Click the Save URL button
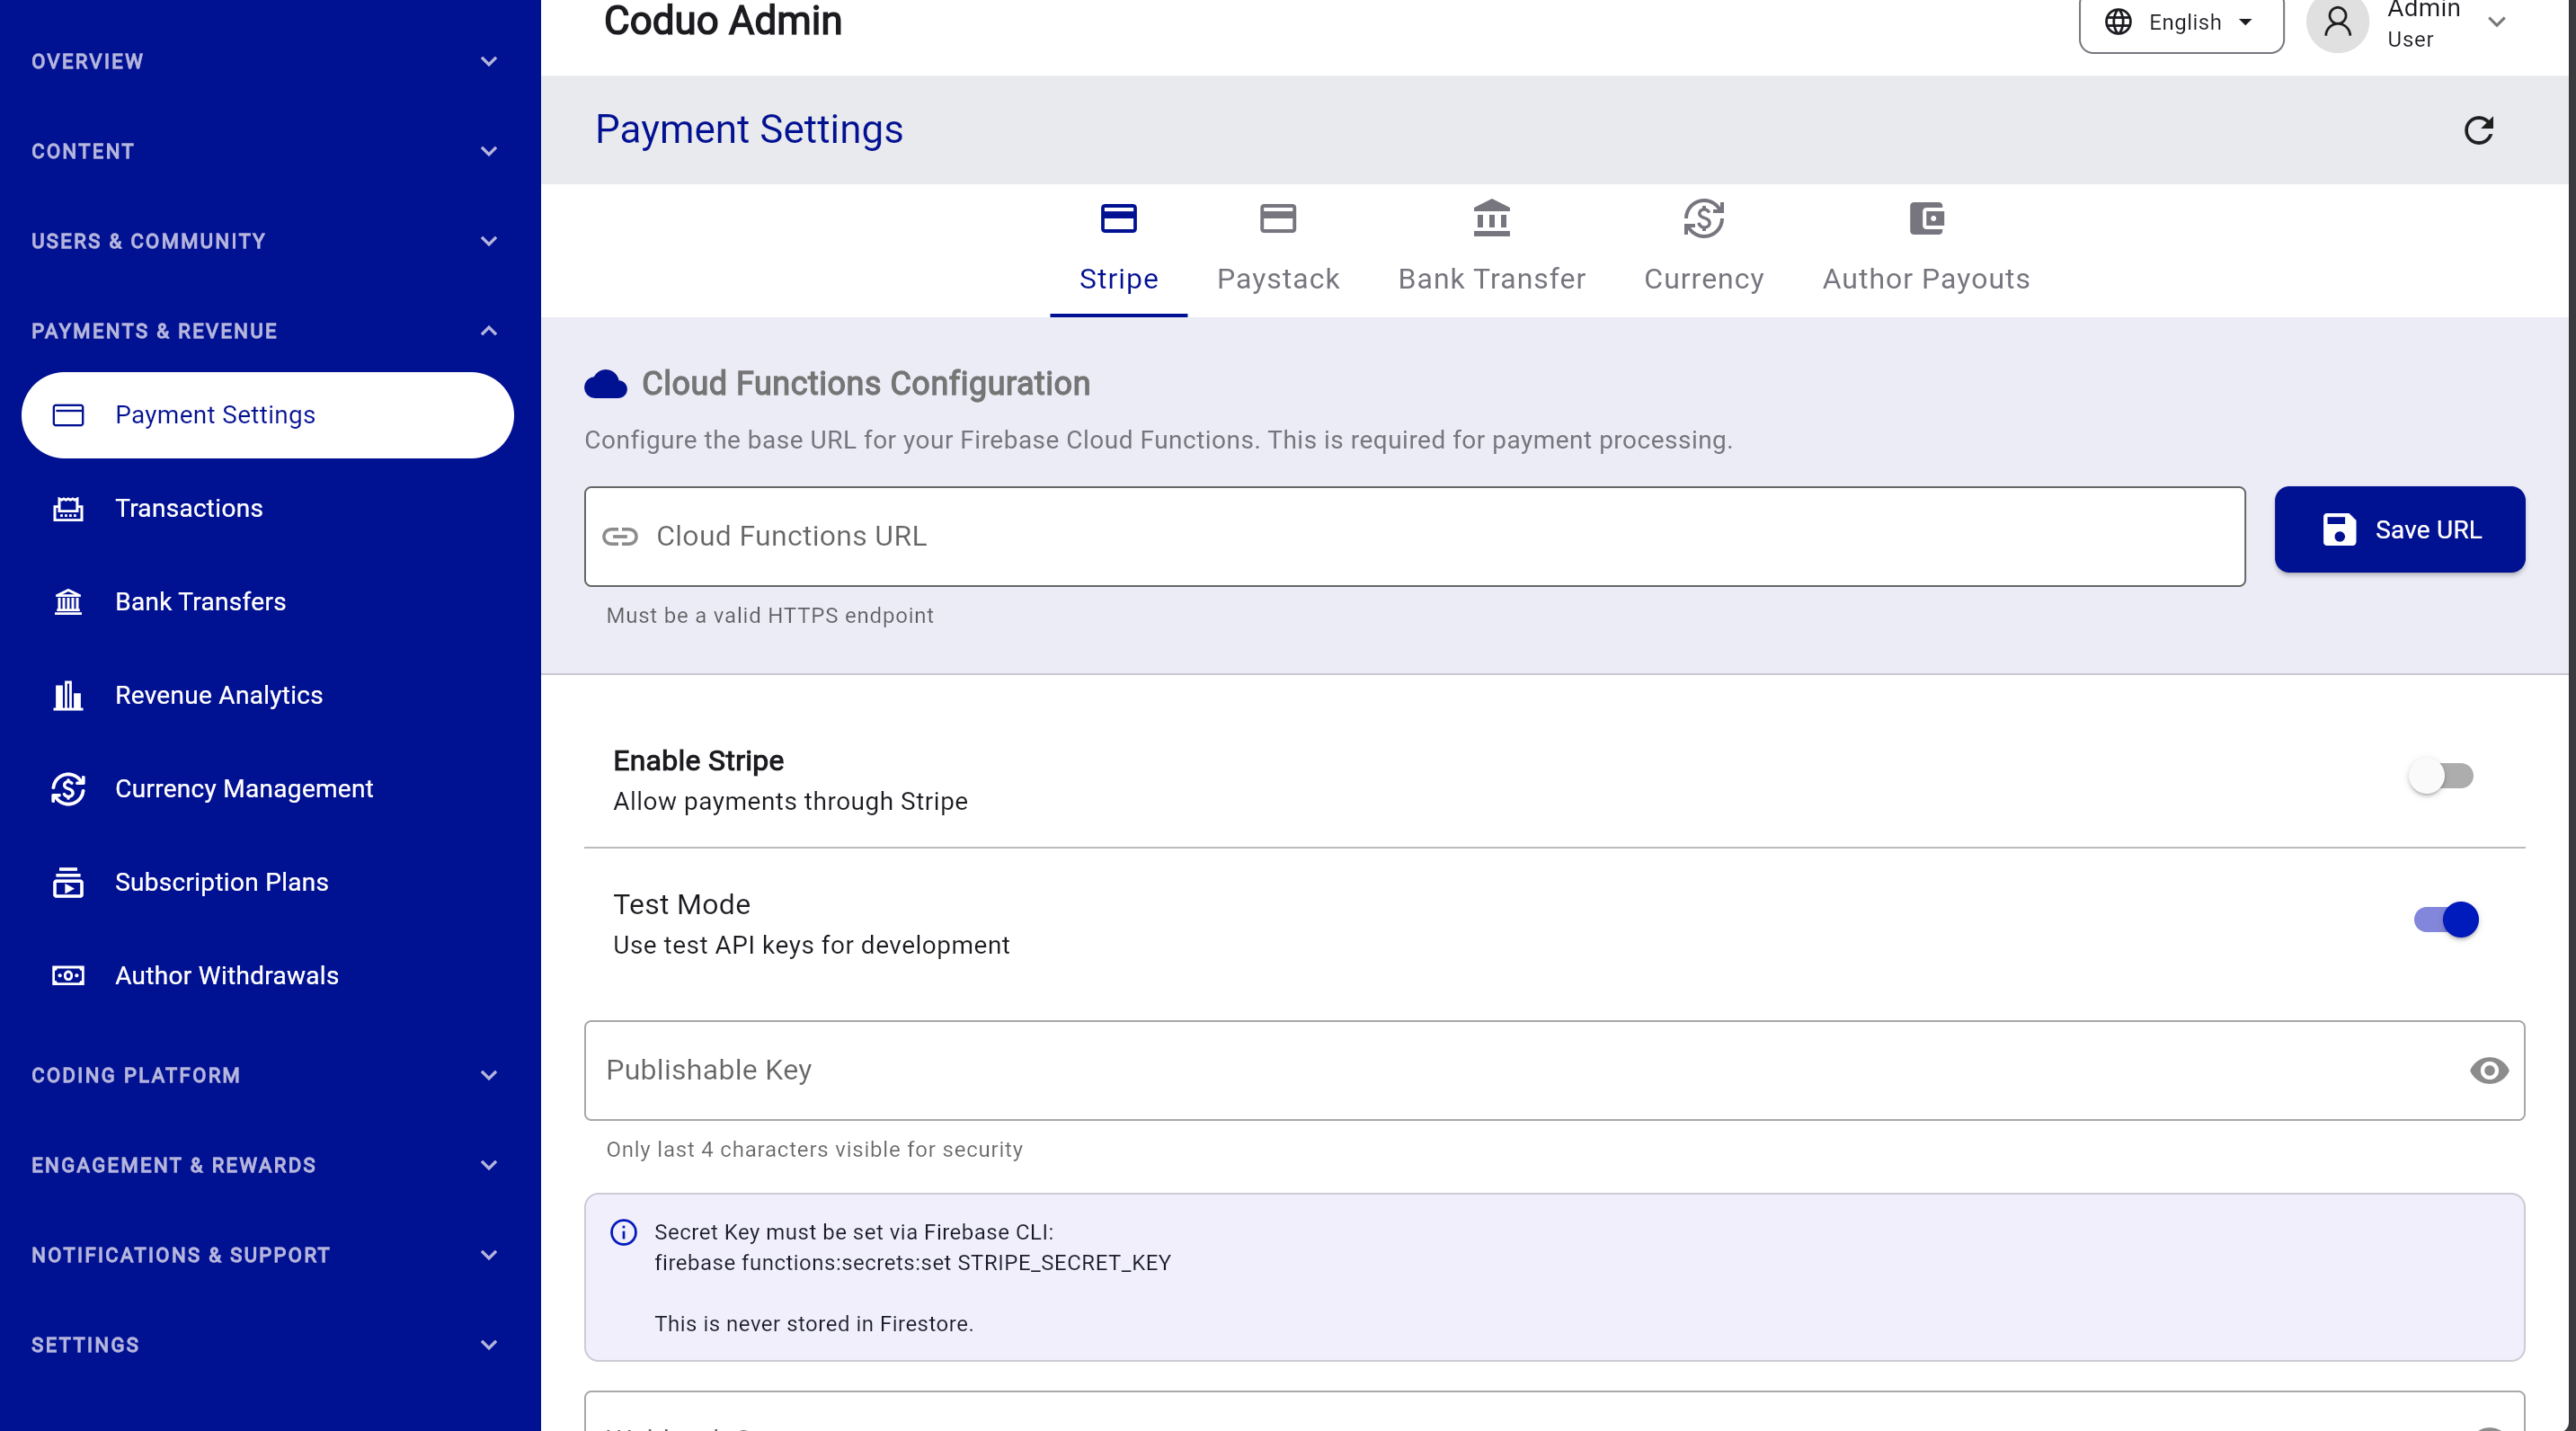Image resolution: width=2576 pixels, height=1431 pixels. click(2399, 530)
